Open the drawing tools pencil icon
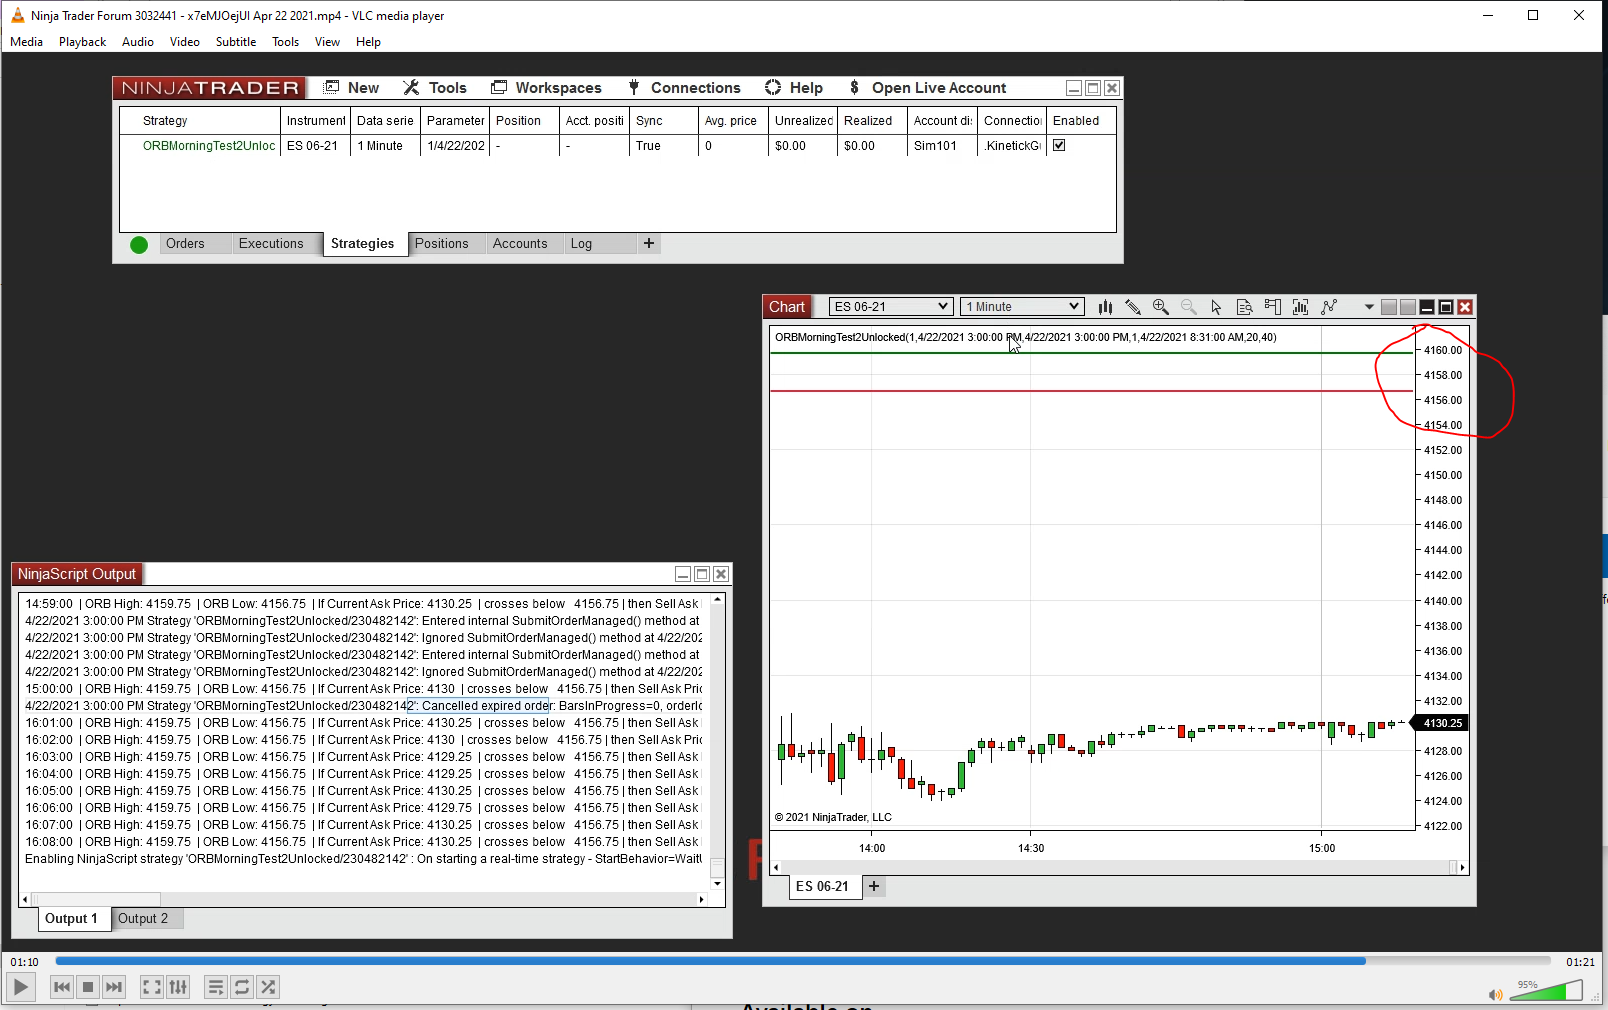The width and height of the screenshot is (1608, 1010). point(1133,307)
